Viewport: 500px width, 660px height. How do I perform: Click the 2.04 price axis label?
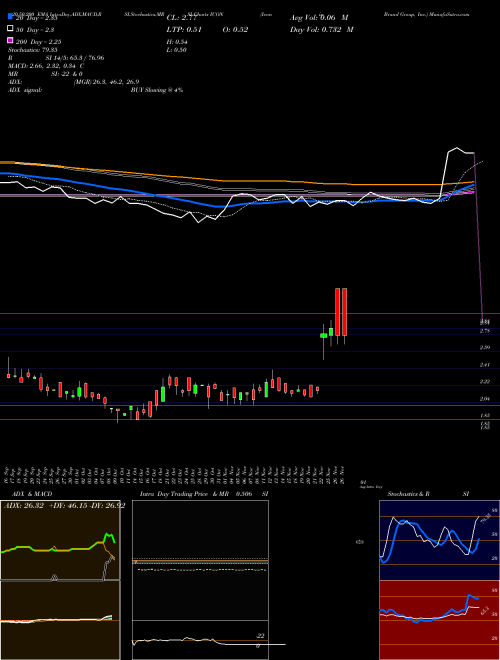pyautogui.click(x=485, y=399)
